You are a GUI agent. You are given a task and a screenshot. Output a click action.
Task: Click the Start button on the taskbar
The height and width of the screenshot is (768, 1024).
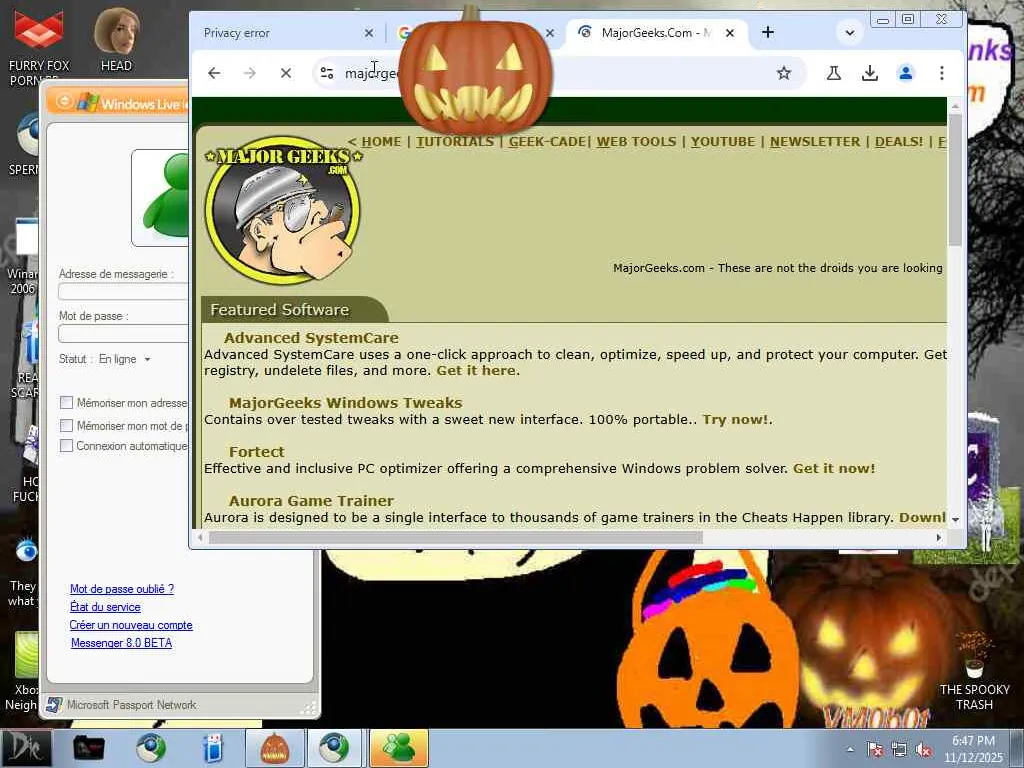coord(26,748)
